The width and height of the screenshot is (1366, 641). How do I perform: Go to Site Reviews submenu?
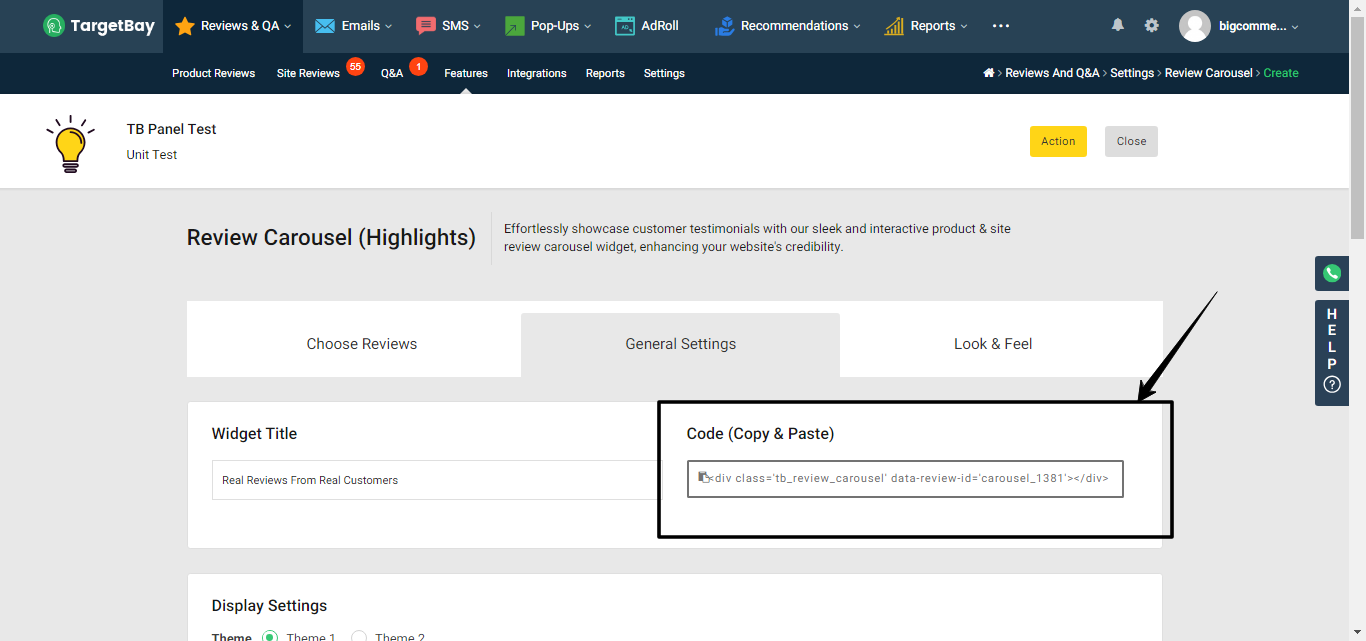(308, 73)
